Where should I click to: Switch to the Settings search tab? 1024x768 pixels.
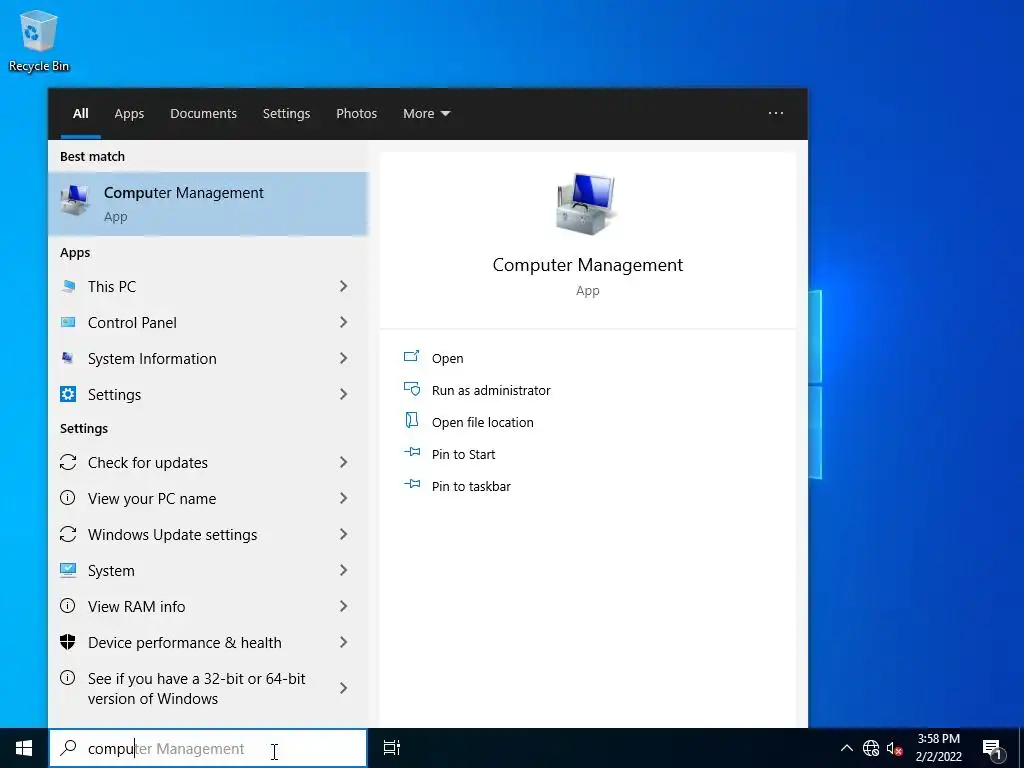point(286,114)
